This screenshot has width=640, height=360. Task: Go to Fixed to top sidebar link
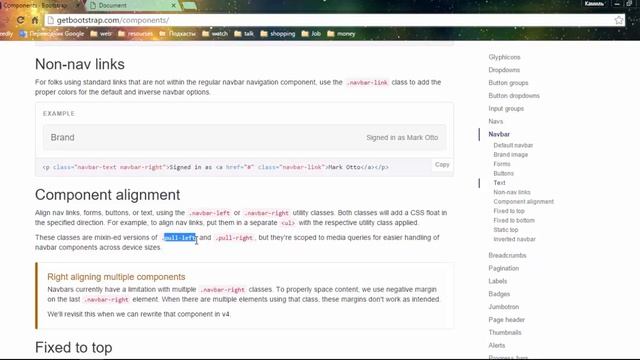(x=509, y=211)
